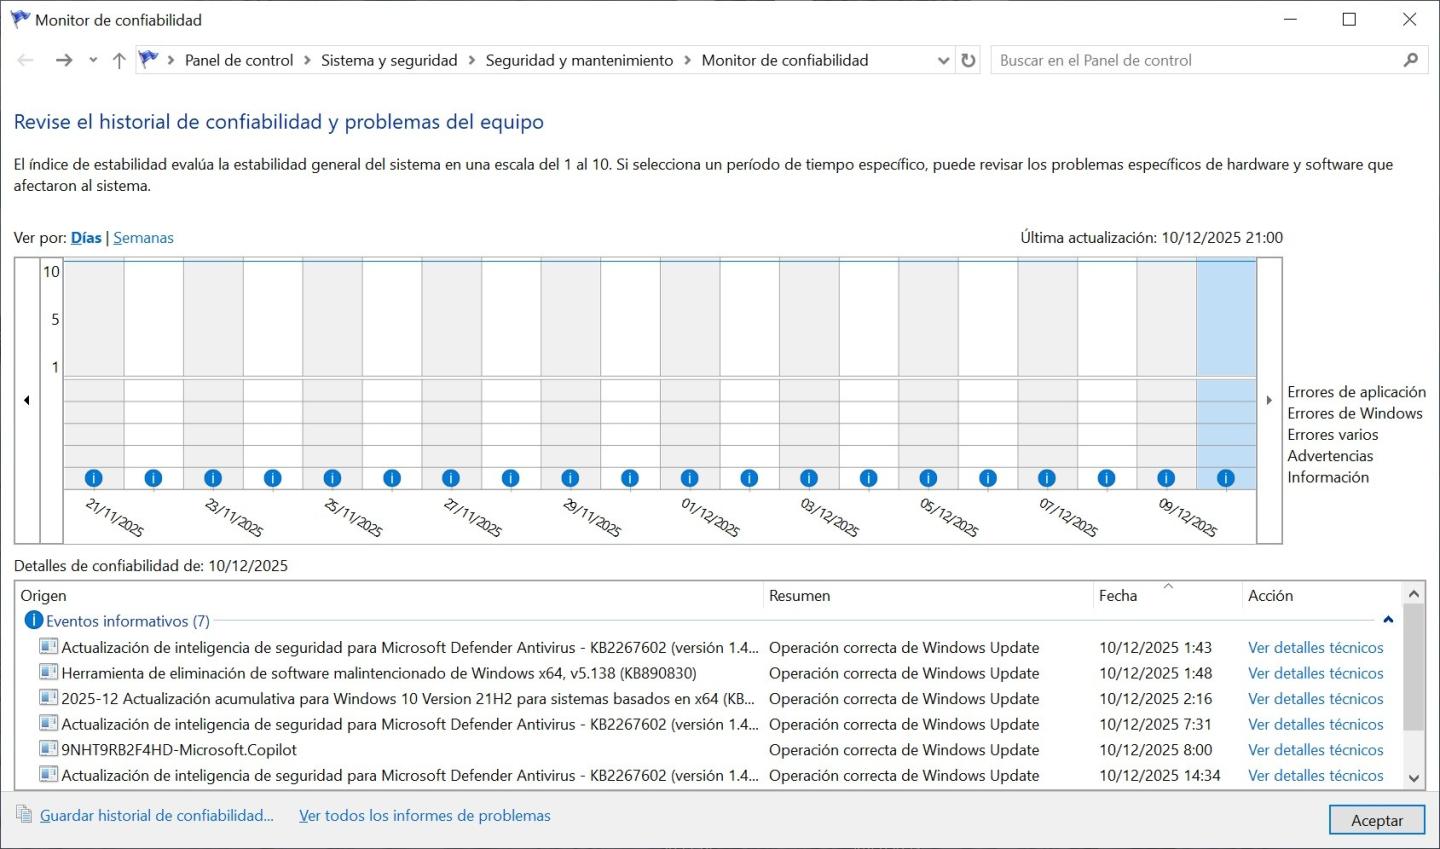
Task: Click the information icon for 09/12/2025
Action: 1166,478
